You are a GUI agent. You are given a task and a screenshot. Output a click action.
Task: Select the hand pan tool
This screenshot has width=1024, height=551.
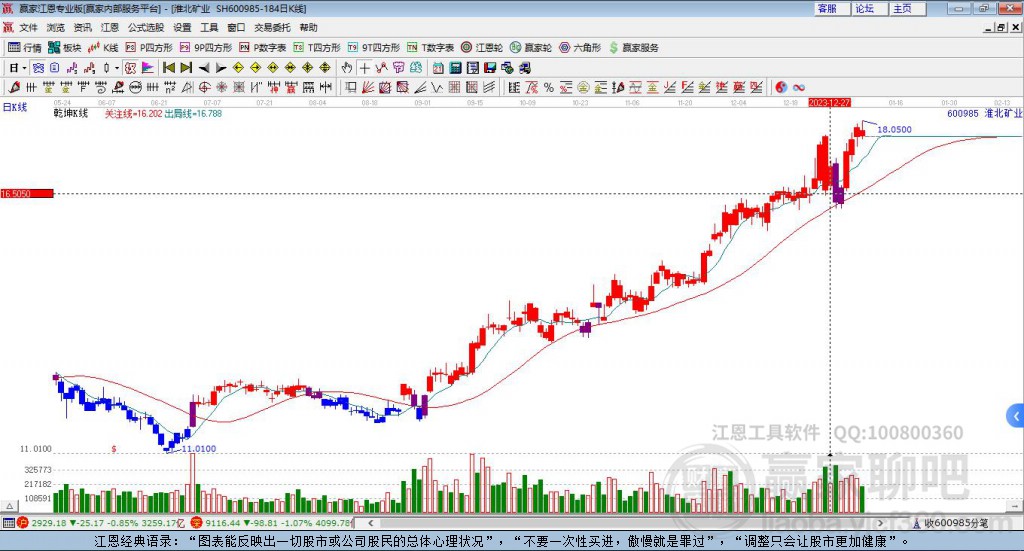pos(347,67)
